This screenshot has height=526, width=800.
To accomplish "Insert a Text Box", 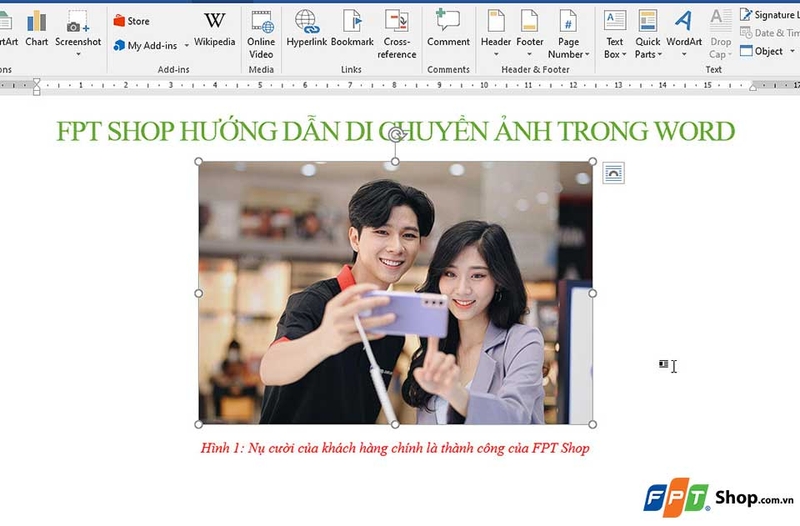I will click(x=615, y=35).
